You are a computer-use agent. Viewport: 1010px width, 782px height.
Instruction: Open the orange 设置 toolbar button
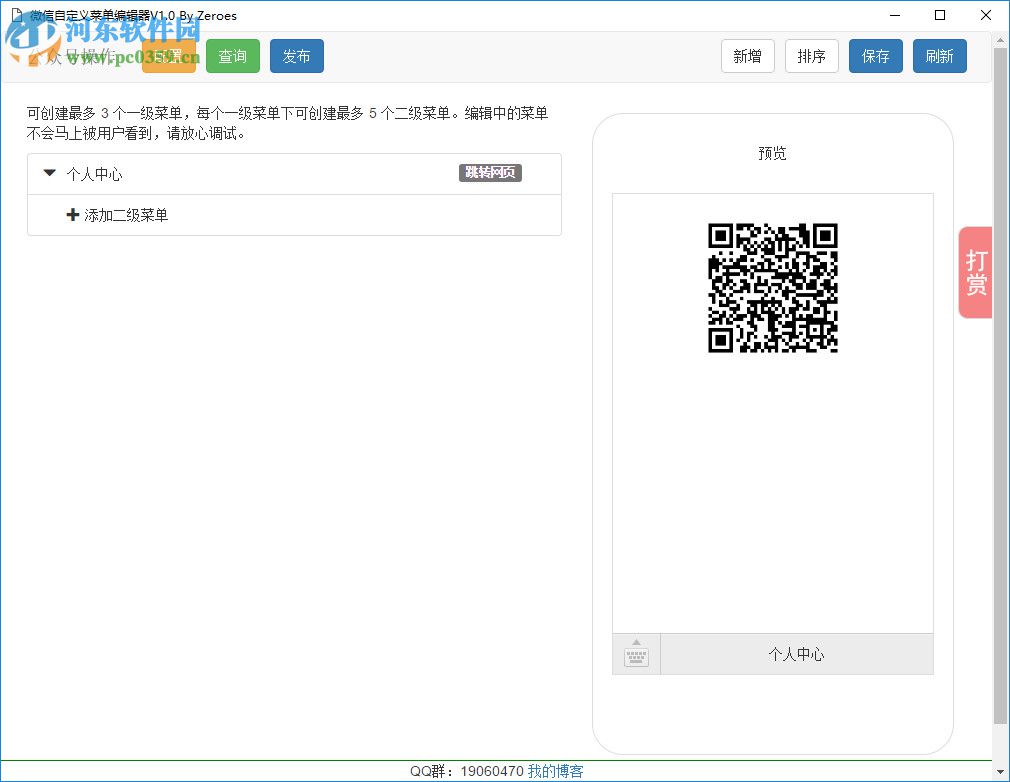point(170,57)
